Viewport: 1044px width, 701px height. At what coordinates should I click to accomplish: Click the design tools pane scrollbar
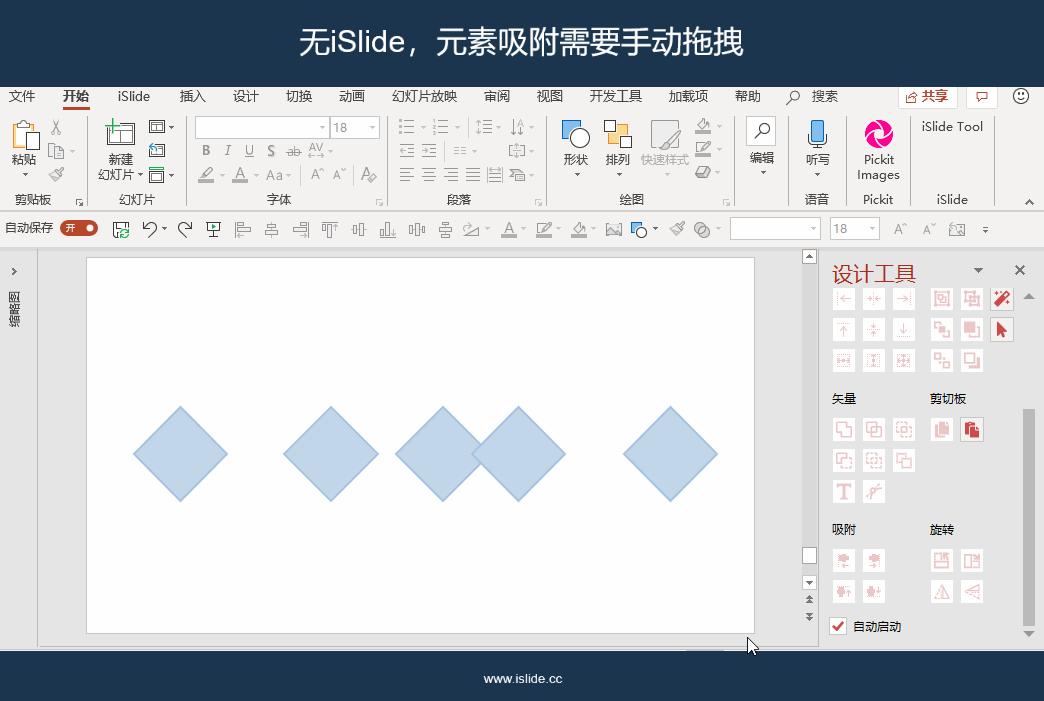(1029, 518)
